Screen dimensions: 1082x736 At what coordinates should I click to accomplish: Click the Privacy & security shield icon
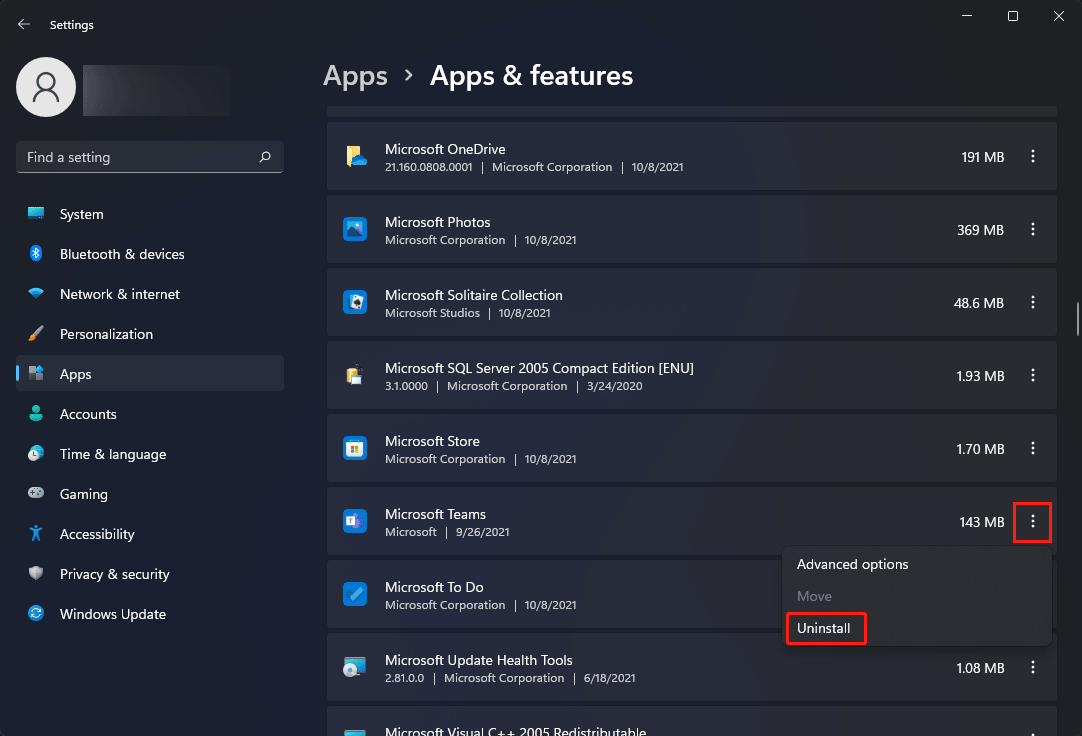[36, 573]
